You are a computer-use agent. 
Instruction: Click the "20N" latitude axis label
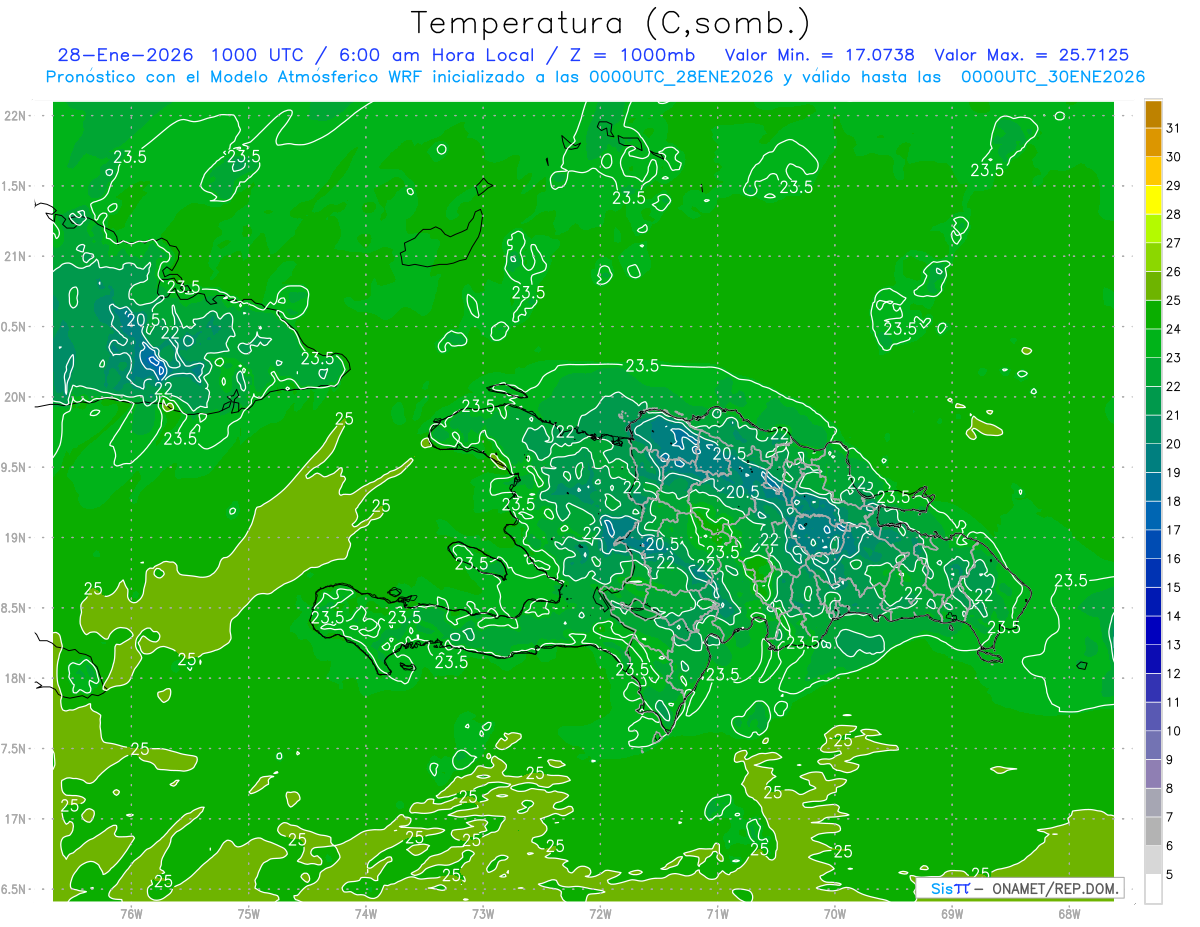pos(15,397)
